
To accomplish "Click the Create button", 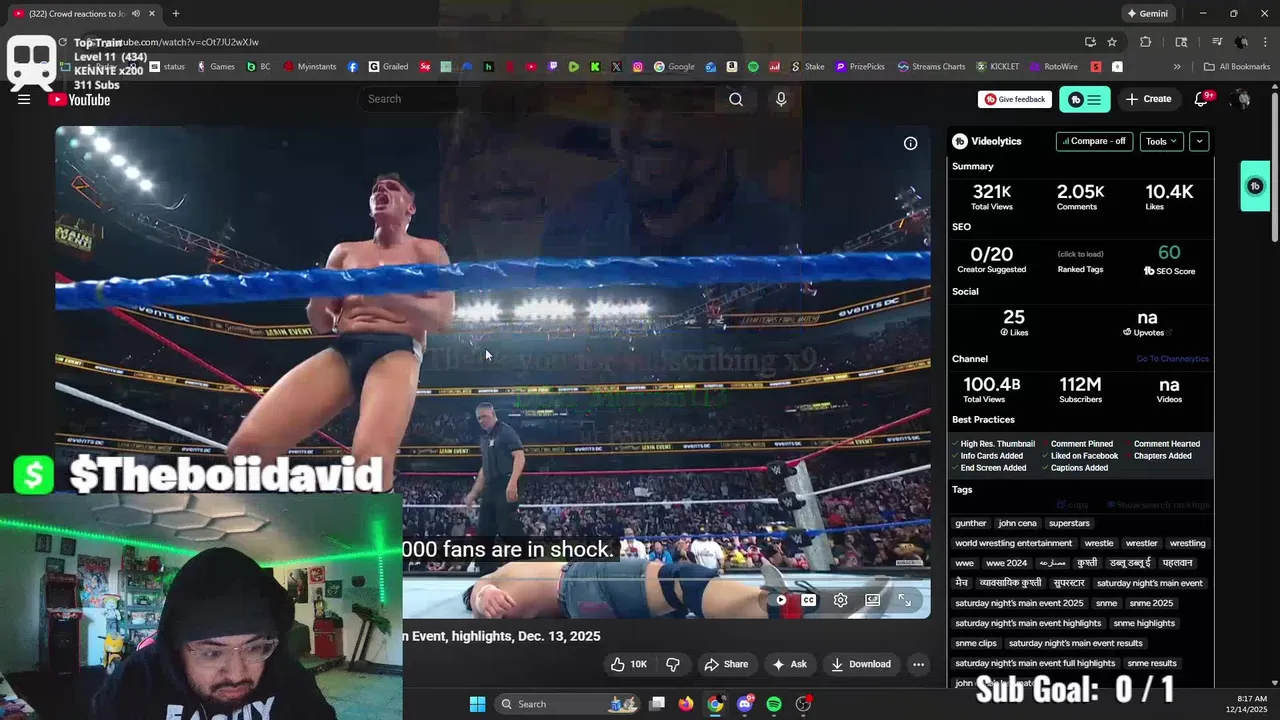I will point(1148,99).
